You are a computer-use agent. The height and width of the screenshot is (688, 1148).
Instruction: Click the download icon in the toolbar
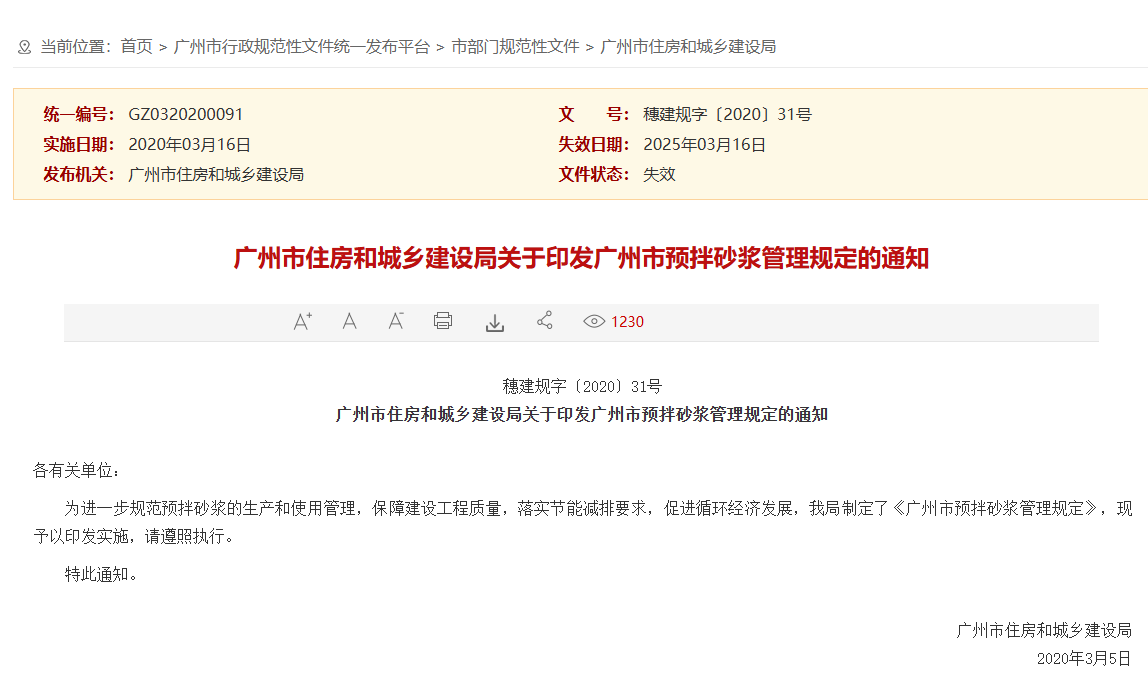point(494,321)
